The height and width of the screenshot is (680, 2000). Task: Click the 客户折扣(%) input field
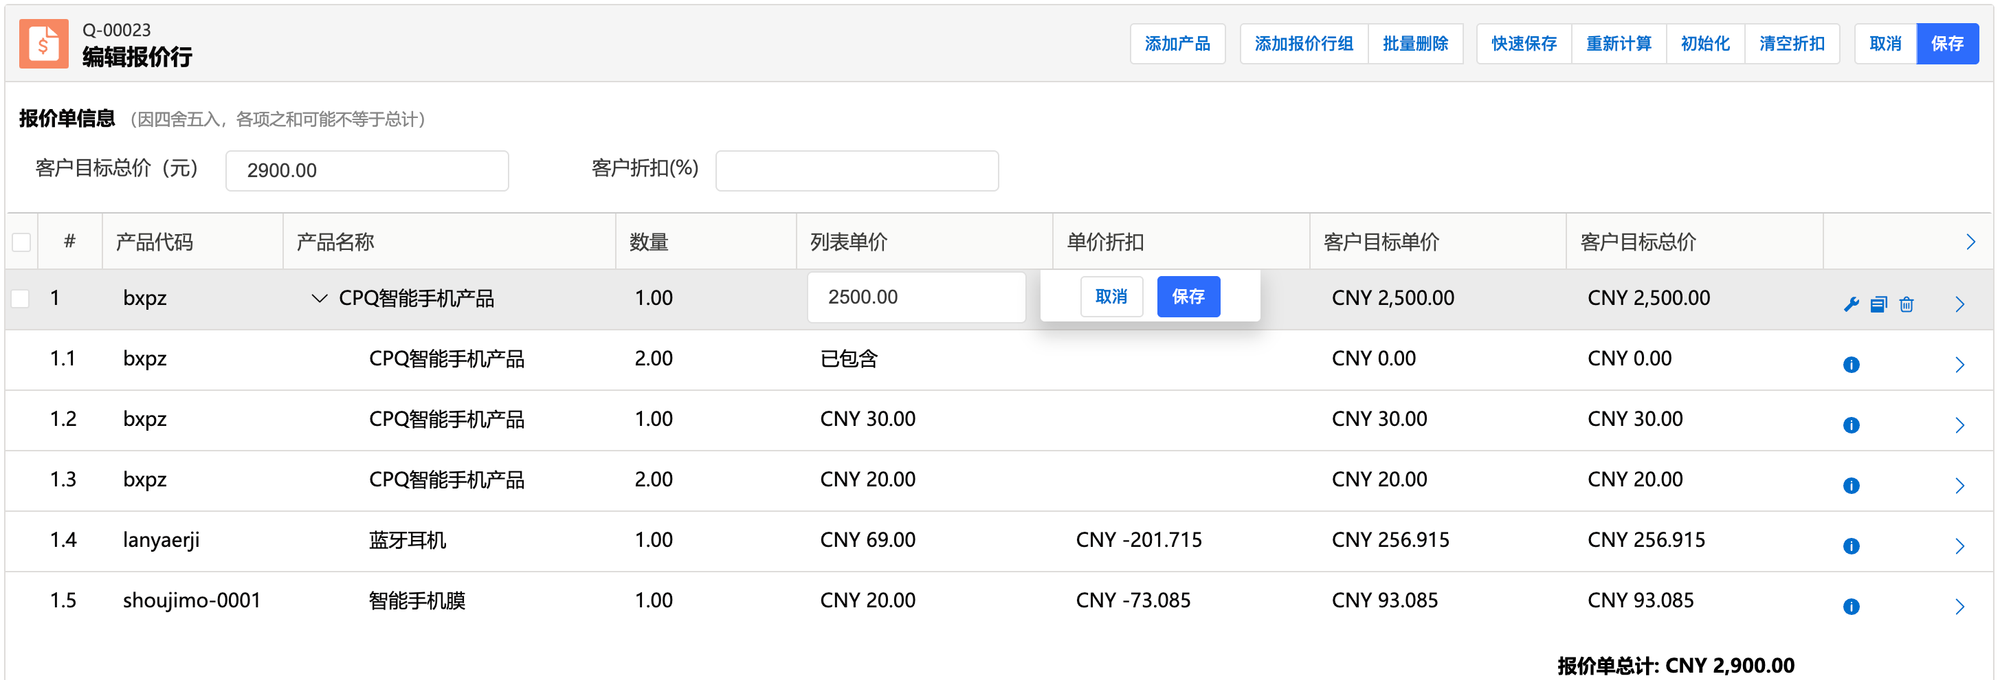857,171
